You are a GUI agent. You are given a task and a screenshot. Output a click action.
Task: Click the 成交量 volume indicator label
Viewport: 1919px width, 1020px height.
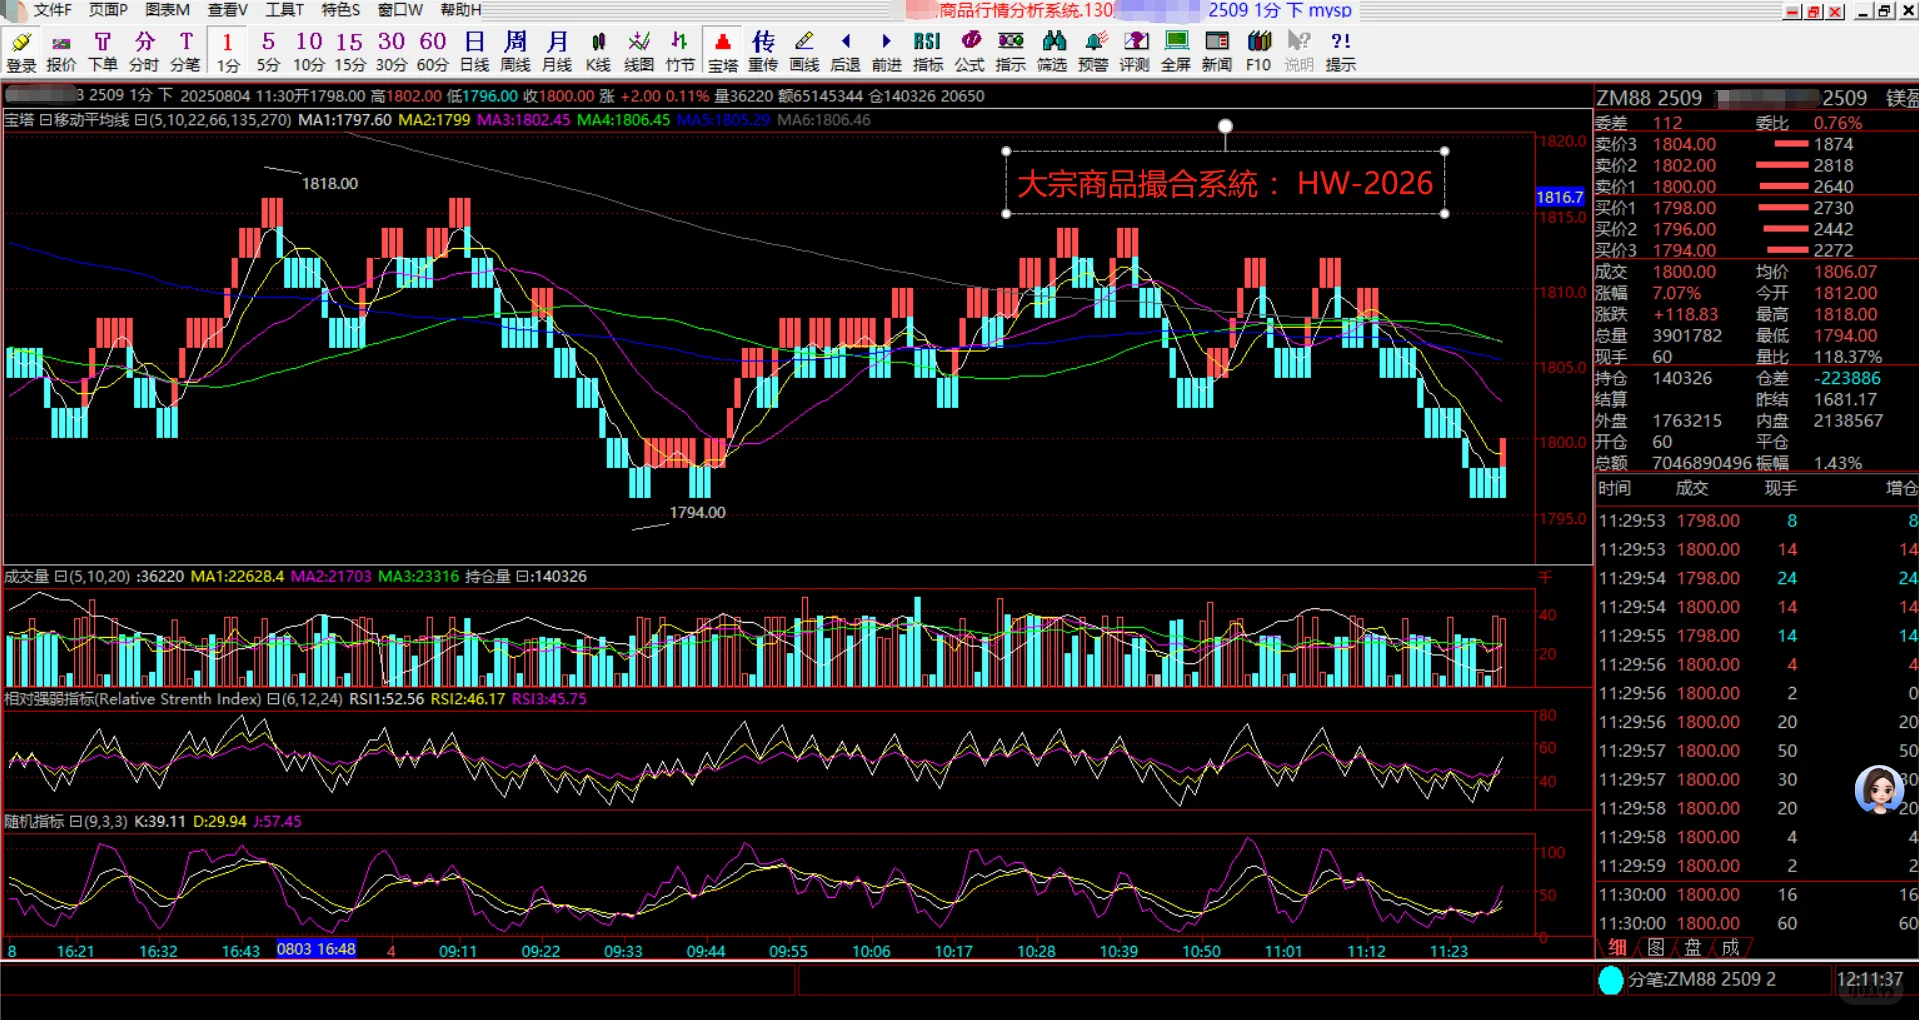27,577
